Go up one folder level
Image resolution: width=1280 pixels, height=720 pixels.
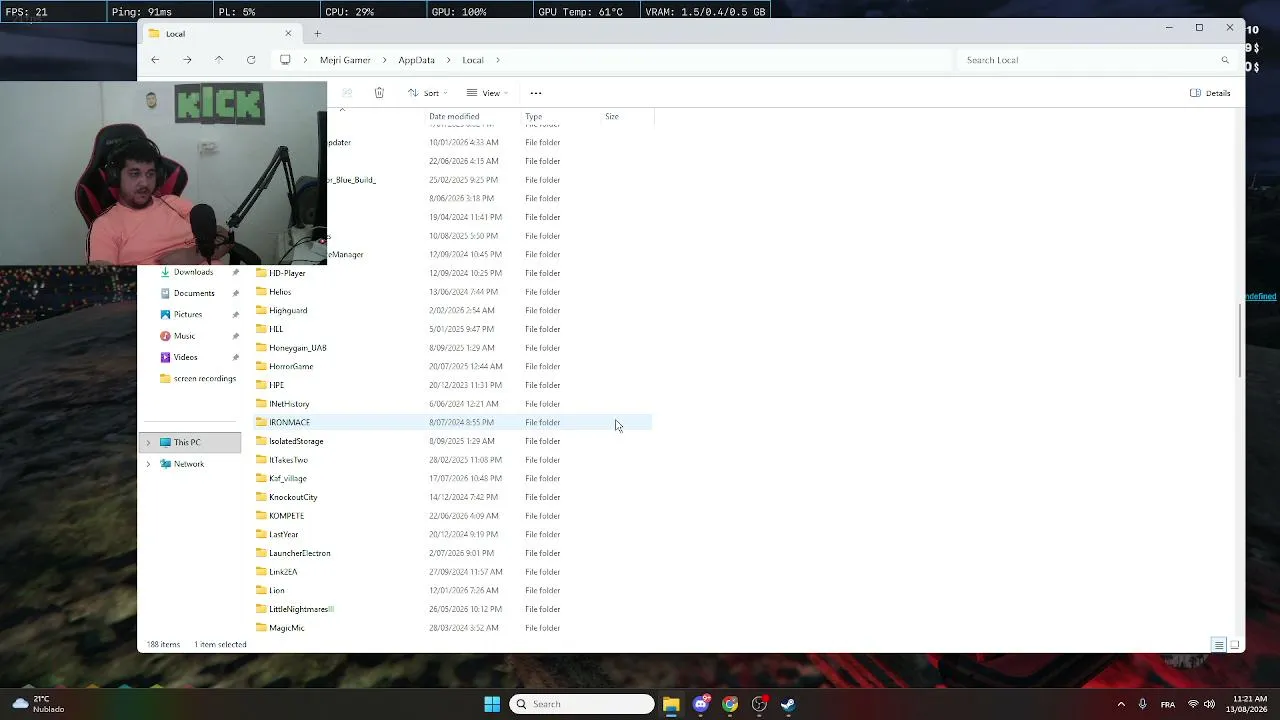point(219,60)
